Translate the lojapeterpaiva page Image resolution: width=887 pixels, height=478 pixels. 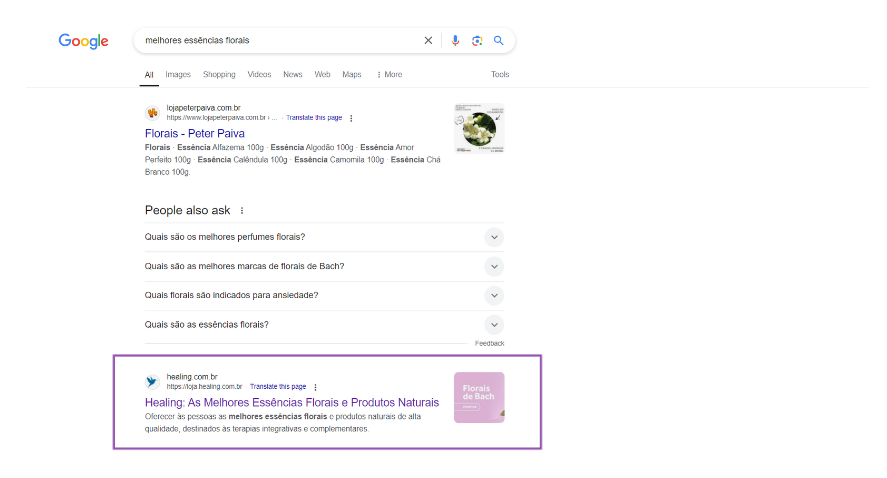pos(314,118)
